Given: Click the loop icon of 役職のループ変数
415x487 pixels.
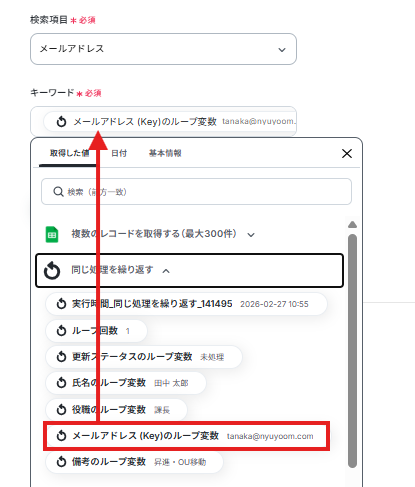Looking at the screenshot, I should 61,410.
